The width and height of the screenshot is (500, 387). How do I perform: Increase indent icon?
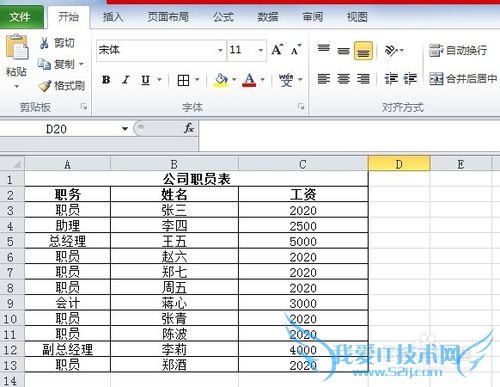tap(410, 79)
